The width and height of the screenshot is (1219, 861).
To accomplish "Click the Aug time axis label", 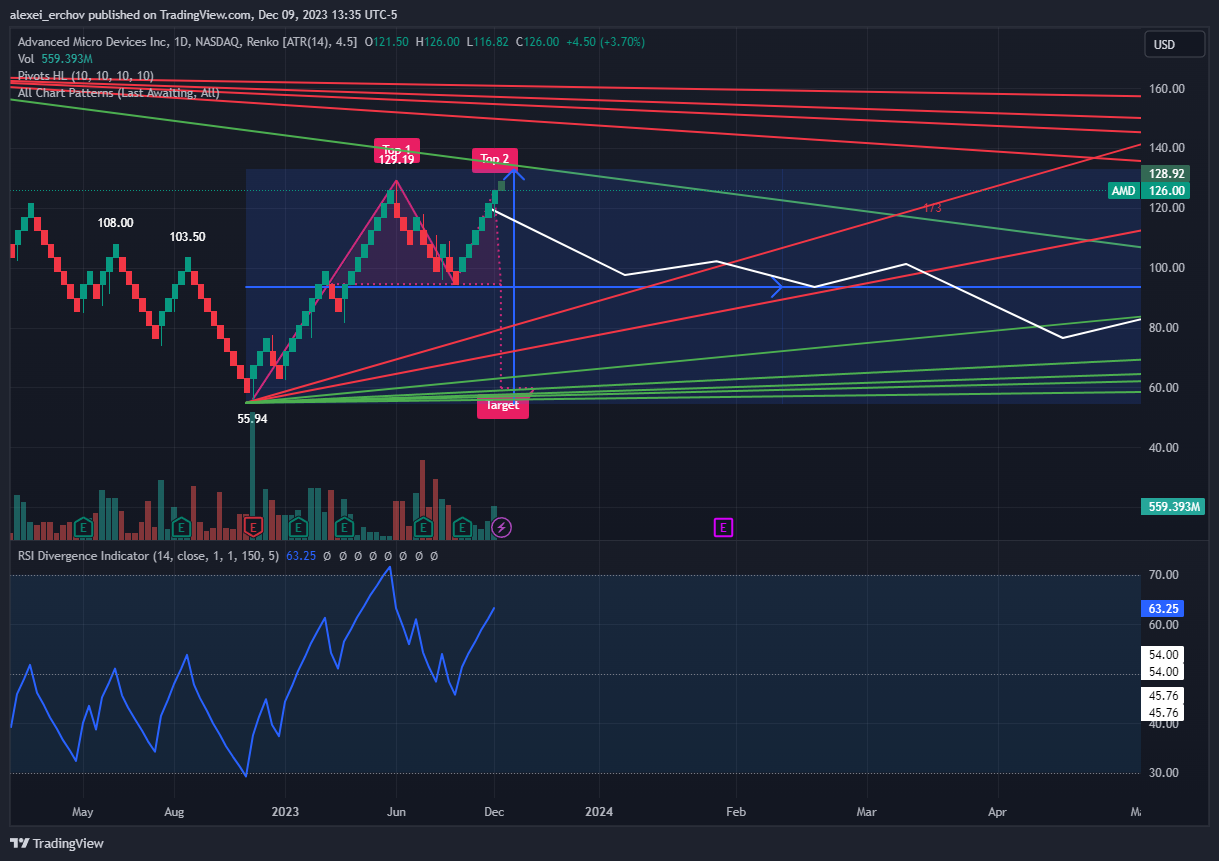I will 174,813.
